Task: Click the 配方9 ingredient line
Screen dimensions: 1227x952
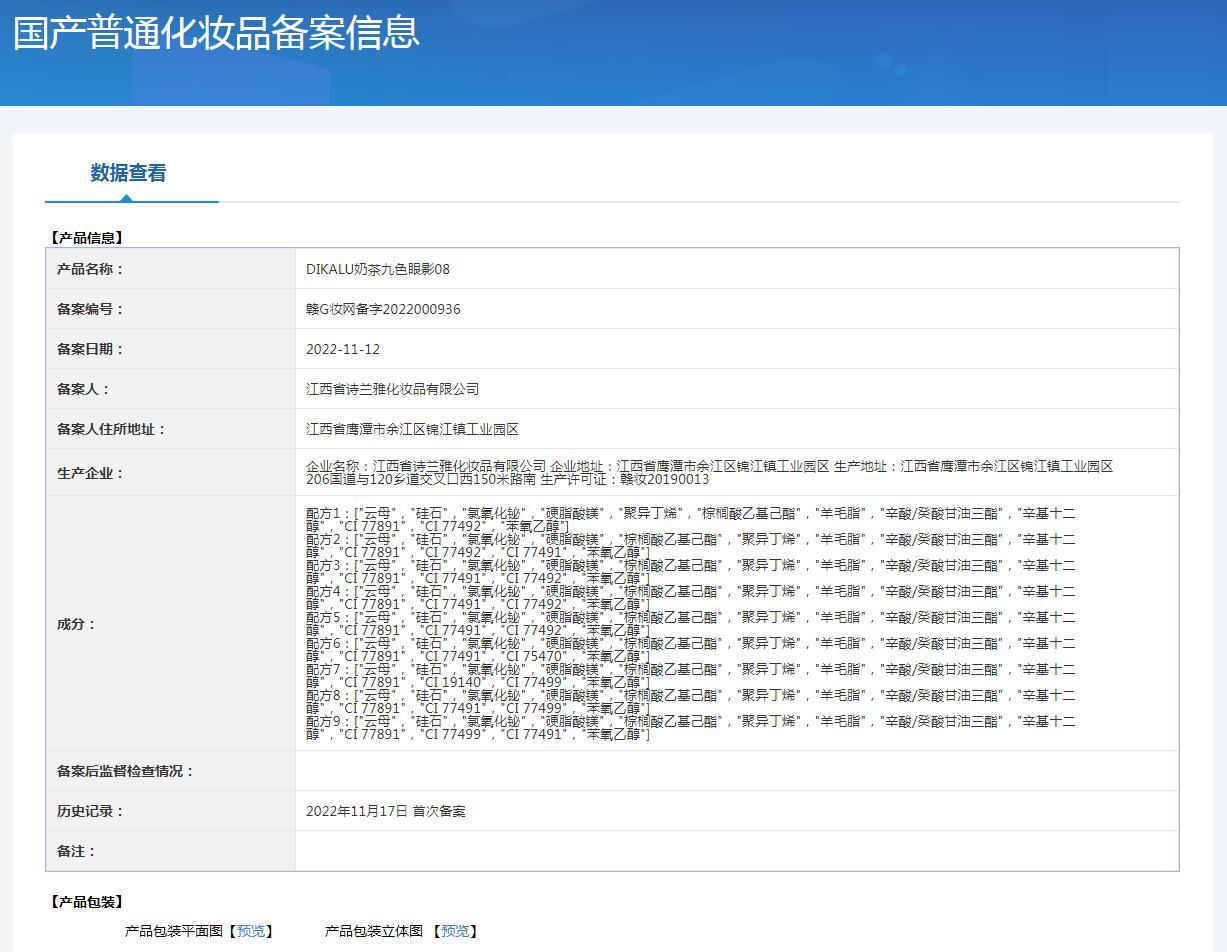Action: [x=690, y=721]
